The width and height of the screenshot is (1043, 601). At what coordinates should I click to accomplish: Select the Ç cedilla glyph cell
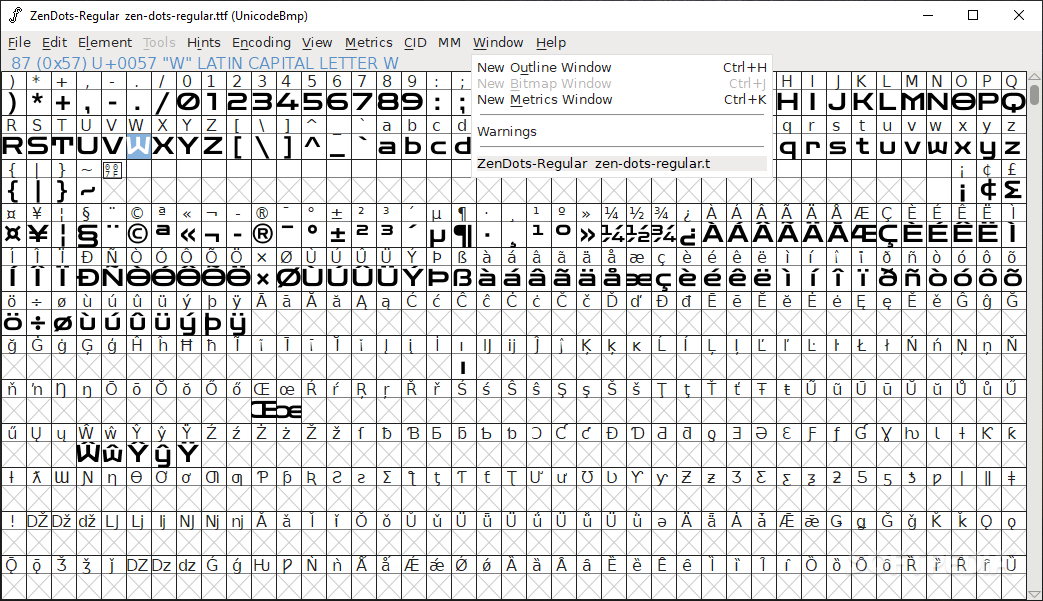[x=887, y=234]
